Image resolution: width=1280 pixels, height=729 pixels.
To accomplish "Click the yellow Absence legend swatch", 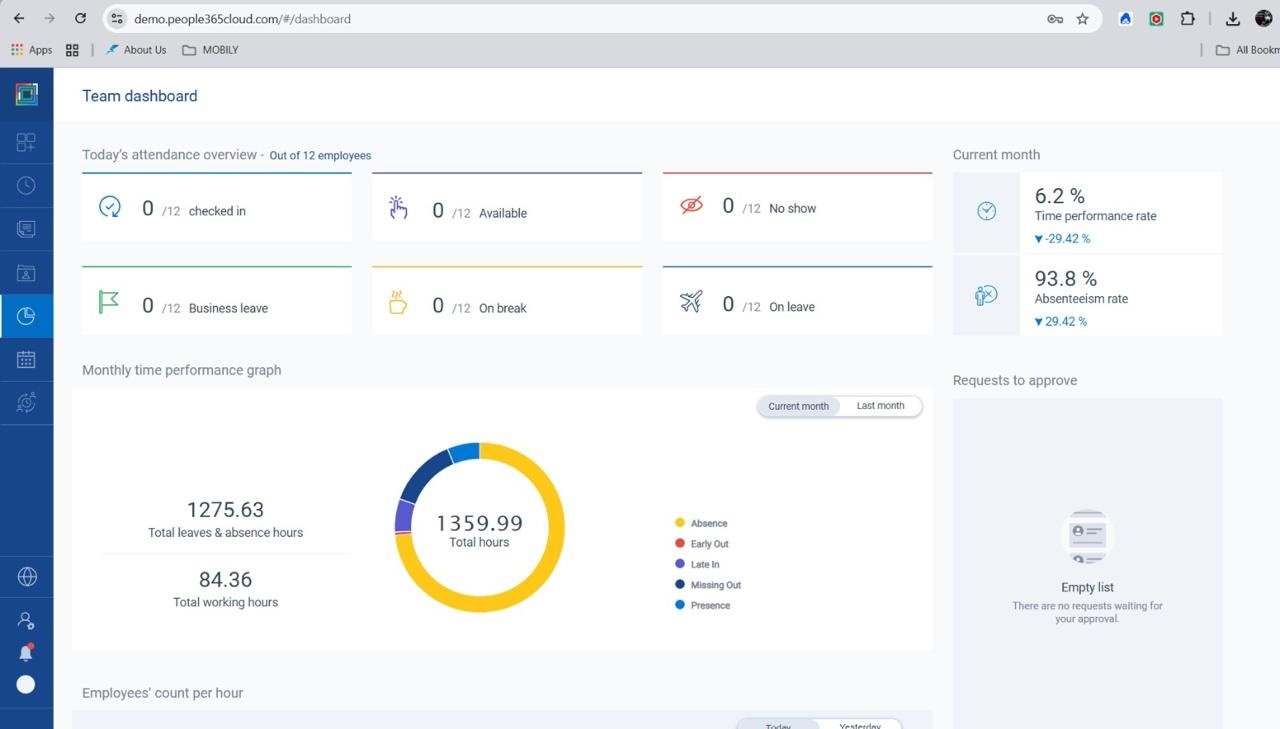I will 680,523.
